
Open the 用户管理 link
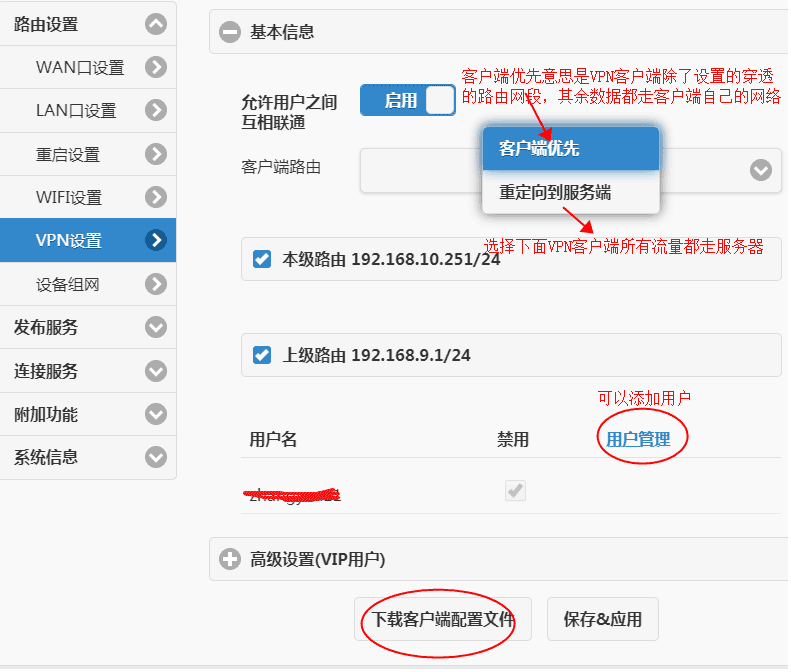pyautogui.click(x=638, y=439)
